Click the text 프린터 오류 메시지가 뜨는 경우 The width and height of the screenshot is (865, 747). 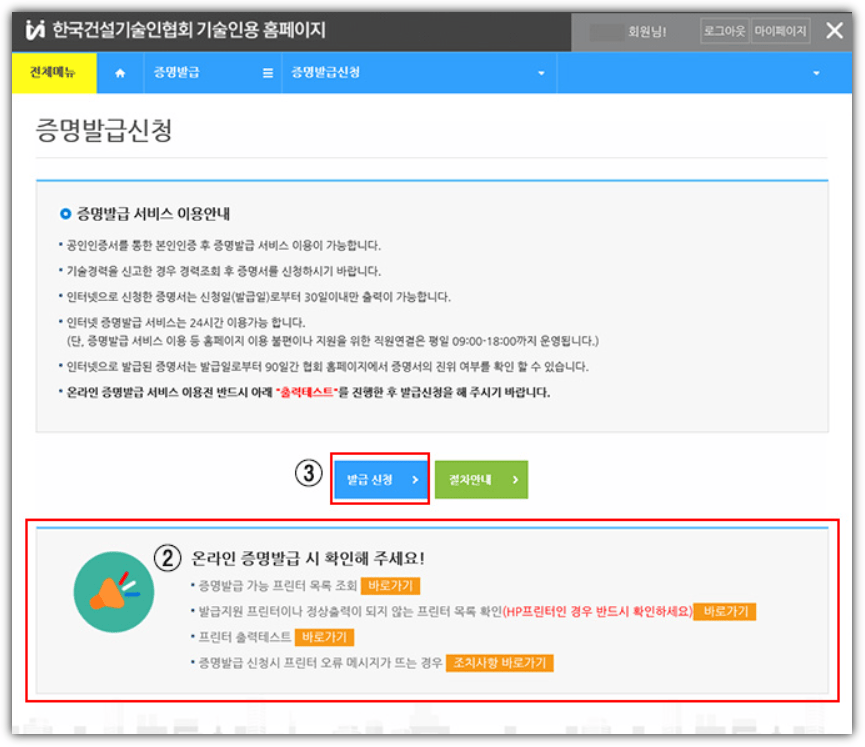coord(363,663)
